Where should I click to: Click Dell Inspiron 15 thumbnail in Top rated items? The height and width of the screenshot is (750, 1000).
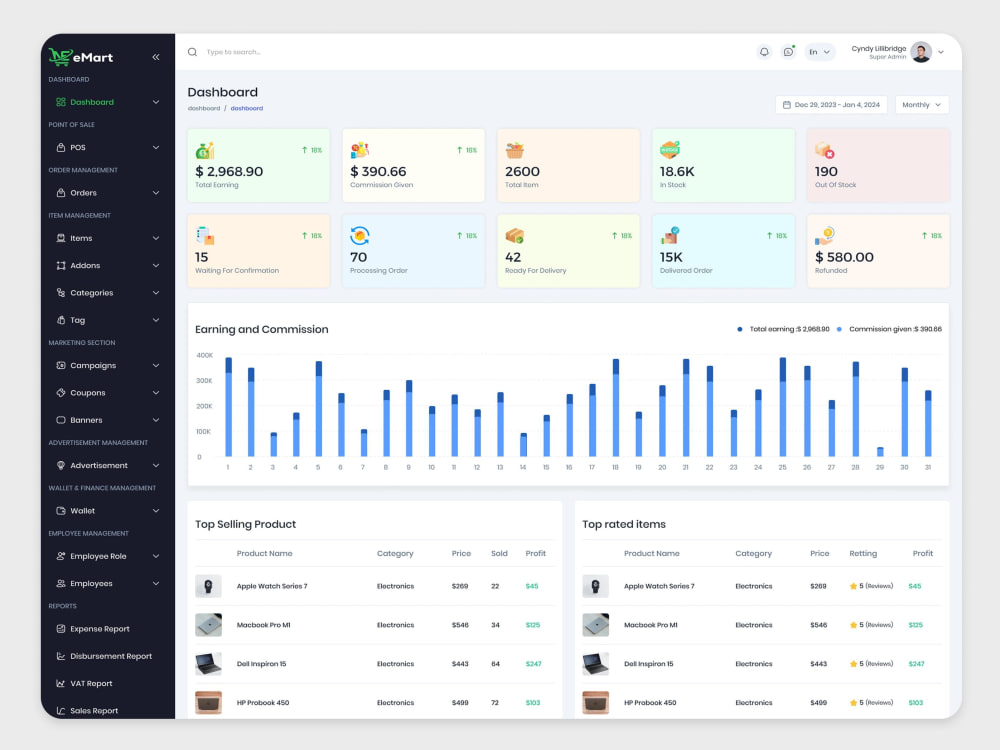[596, 664]
